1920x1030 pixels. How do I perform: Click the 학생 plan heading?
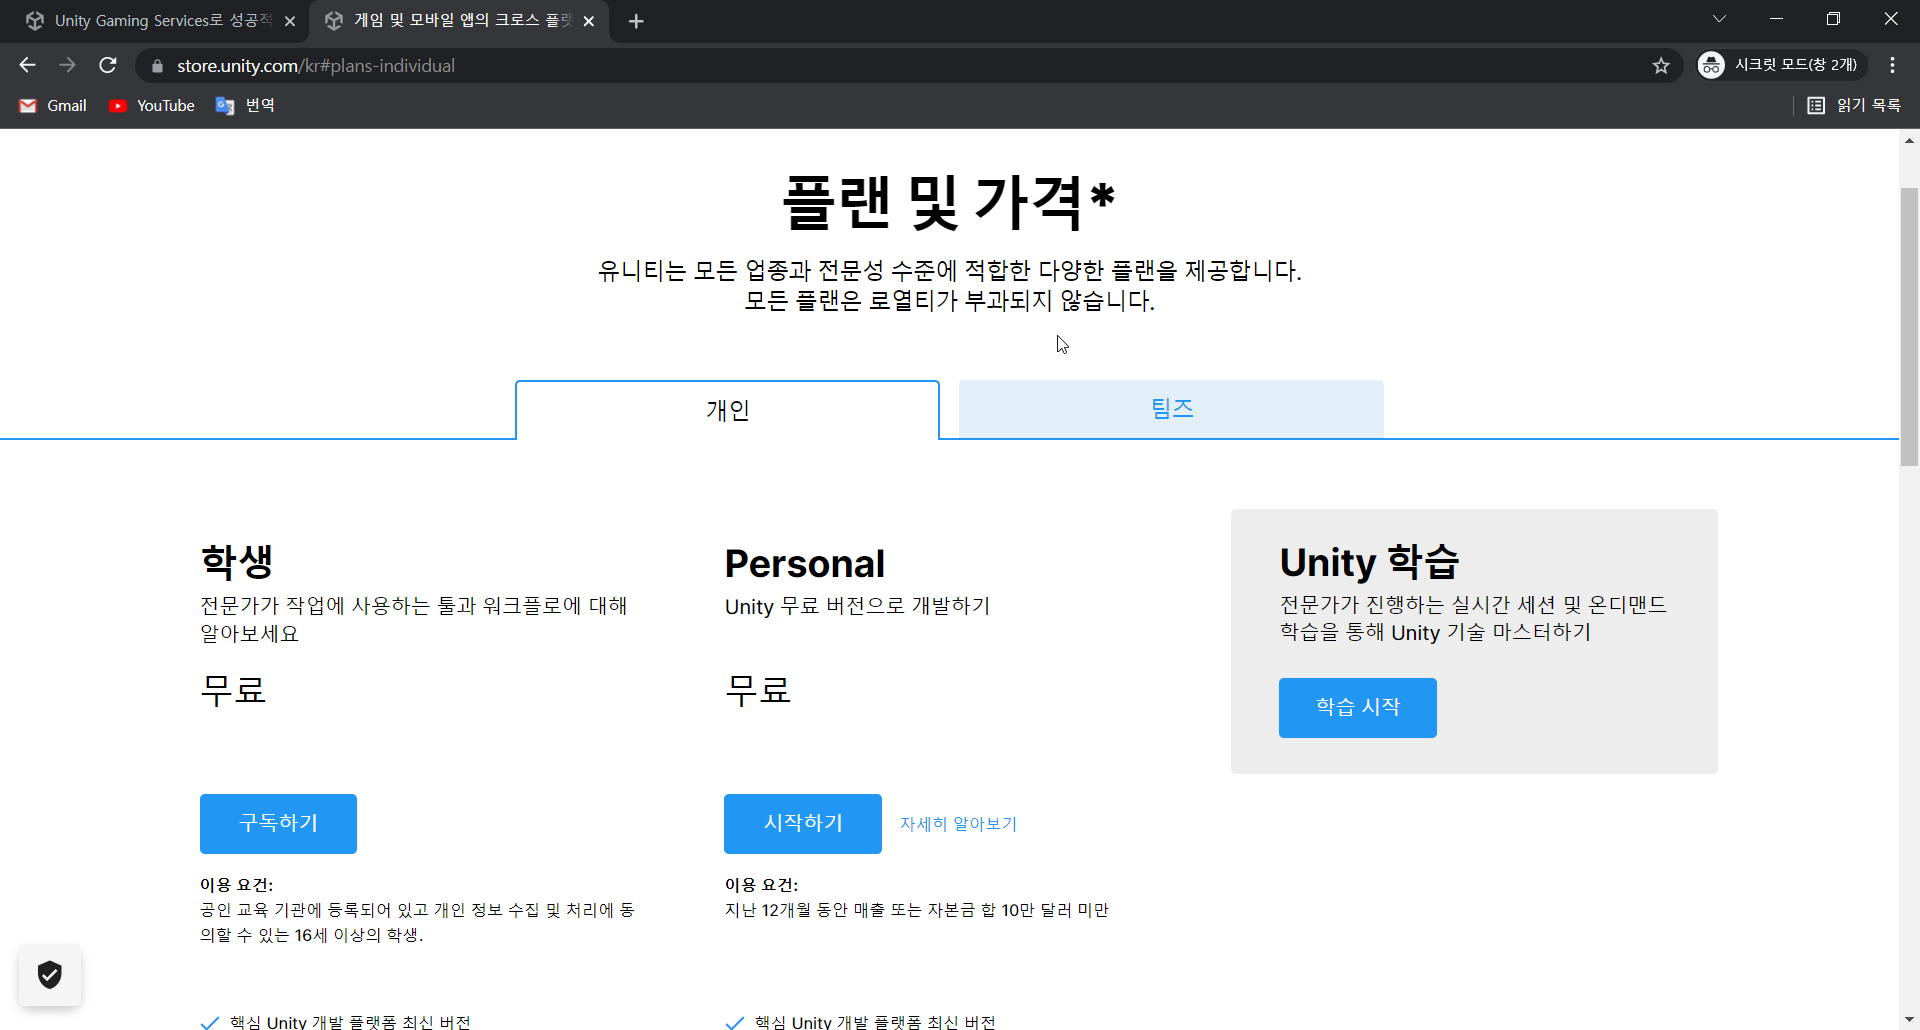pos(237,562)
